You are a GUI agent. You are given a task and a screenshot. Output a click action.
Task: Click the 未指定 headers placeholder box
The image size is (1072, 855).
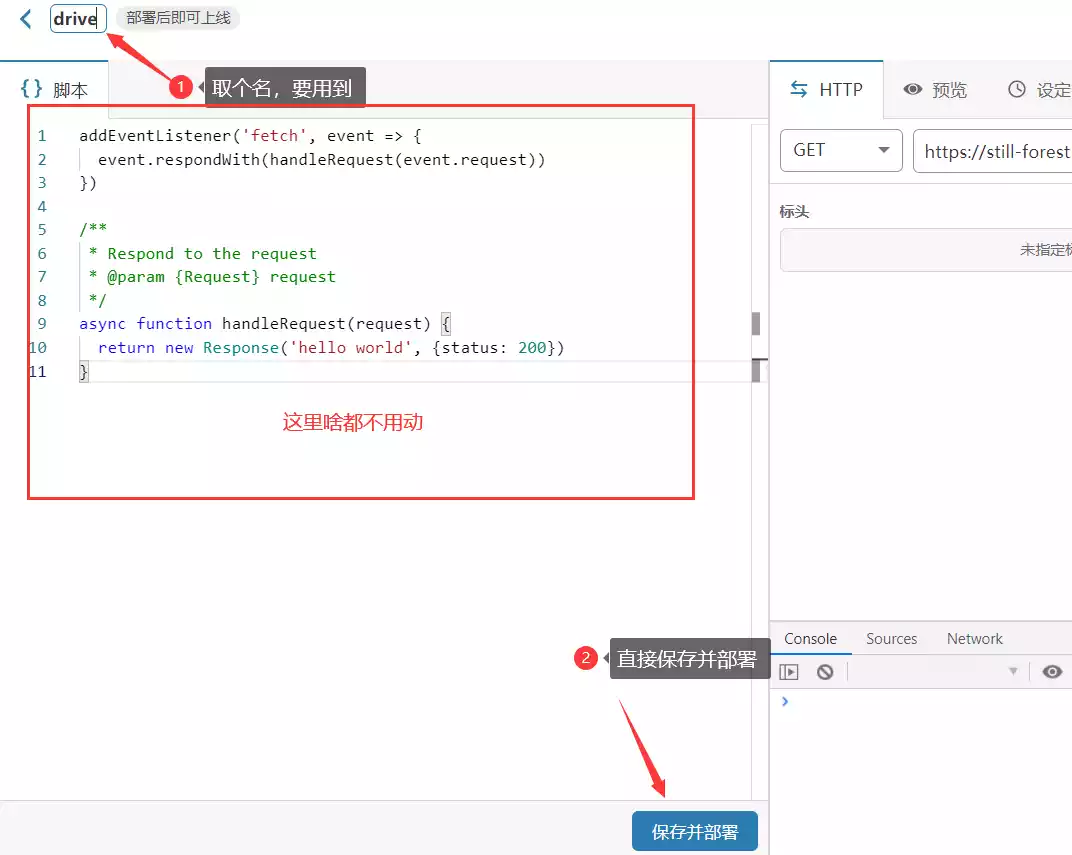tap(926, 250)
